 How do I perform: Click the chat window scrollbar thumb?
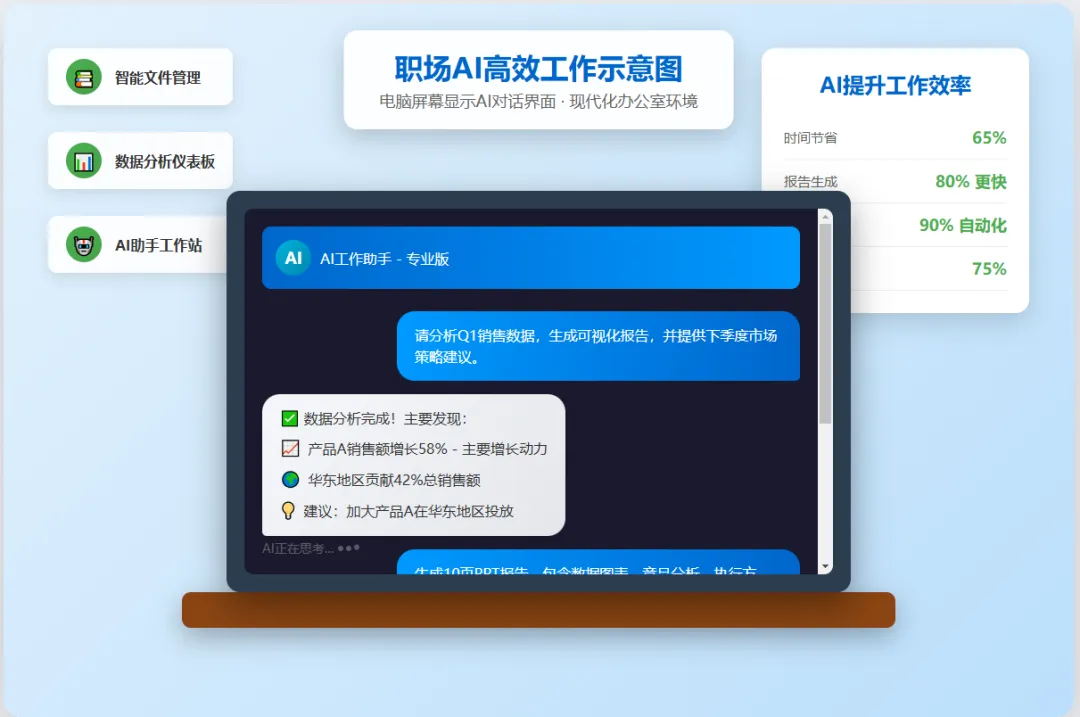[825, 324]
